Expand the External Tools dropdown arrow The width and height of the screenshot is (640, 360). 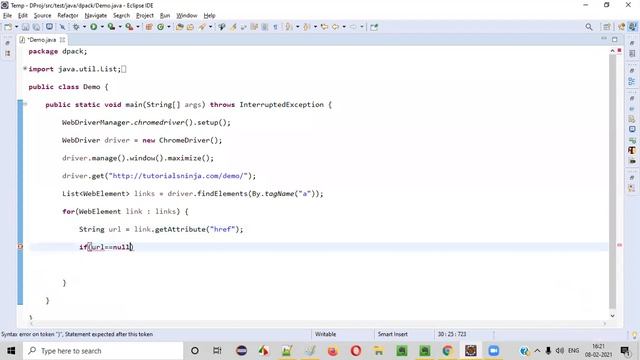pyautogui.click(x=138, y=27)
